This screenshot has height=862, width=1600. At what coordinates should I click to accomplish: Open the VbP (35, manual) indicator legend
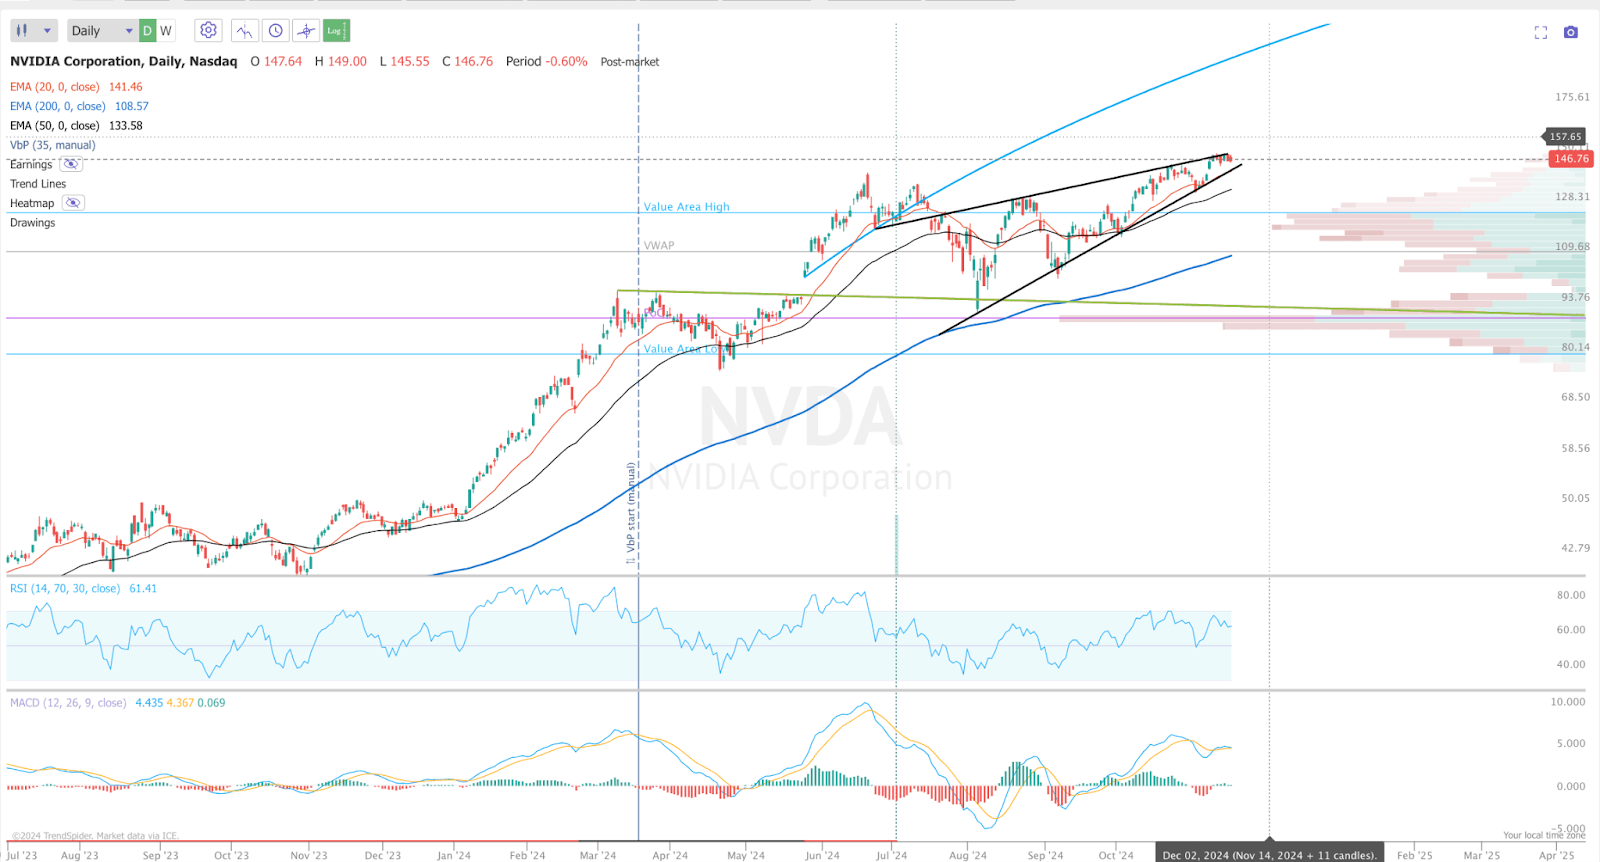point(53,145)
